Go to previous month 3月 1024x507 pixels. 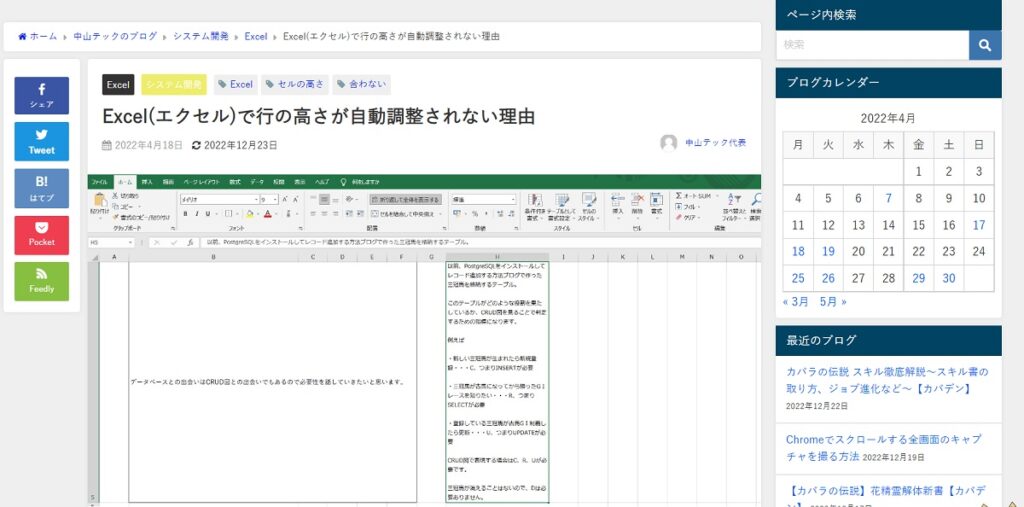[796, 301]
